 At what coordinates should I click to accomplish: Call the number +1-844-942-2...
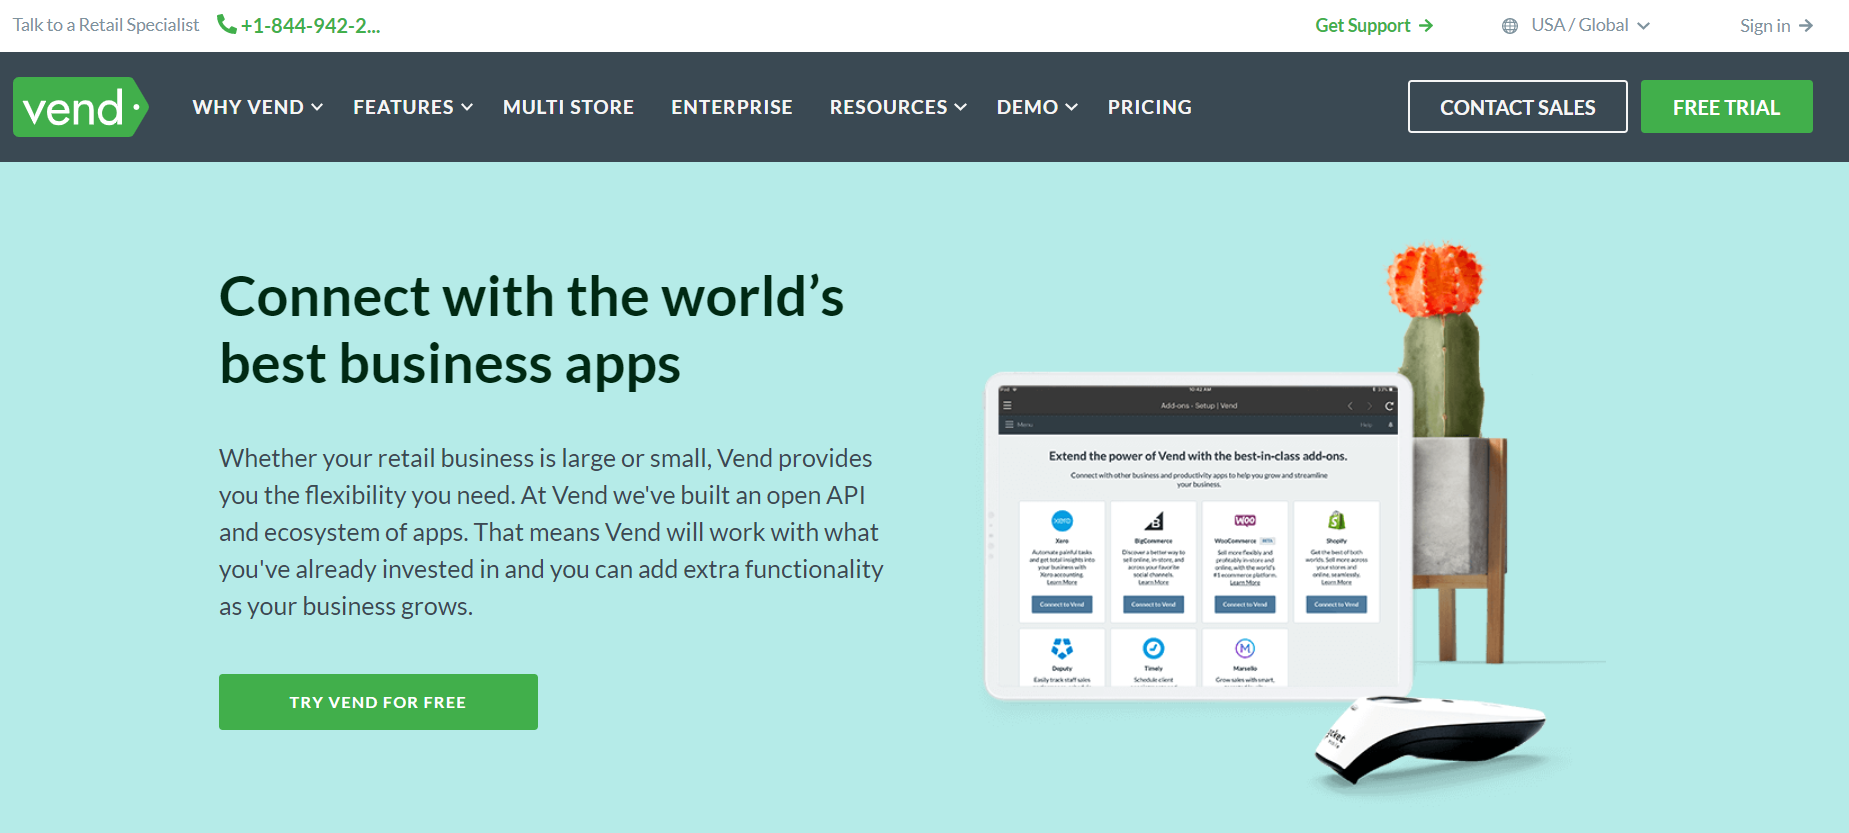[310, 26]
